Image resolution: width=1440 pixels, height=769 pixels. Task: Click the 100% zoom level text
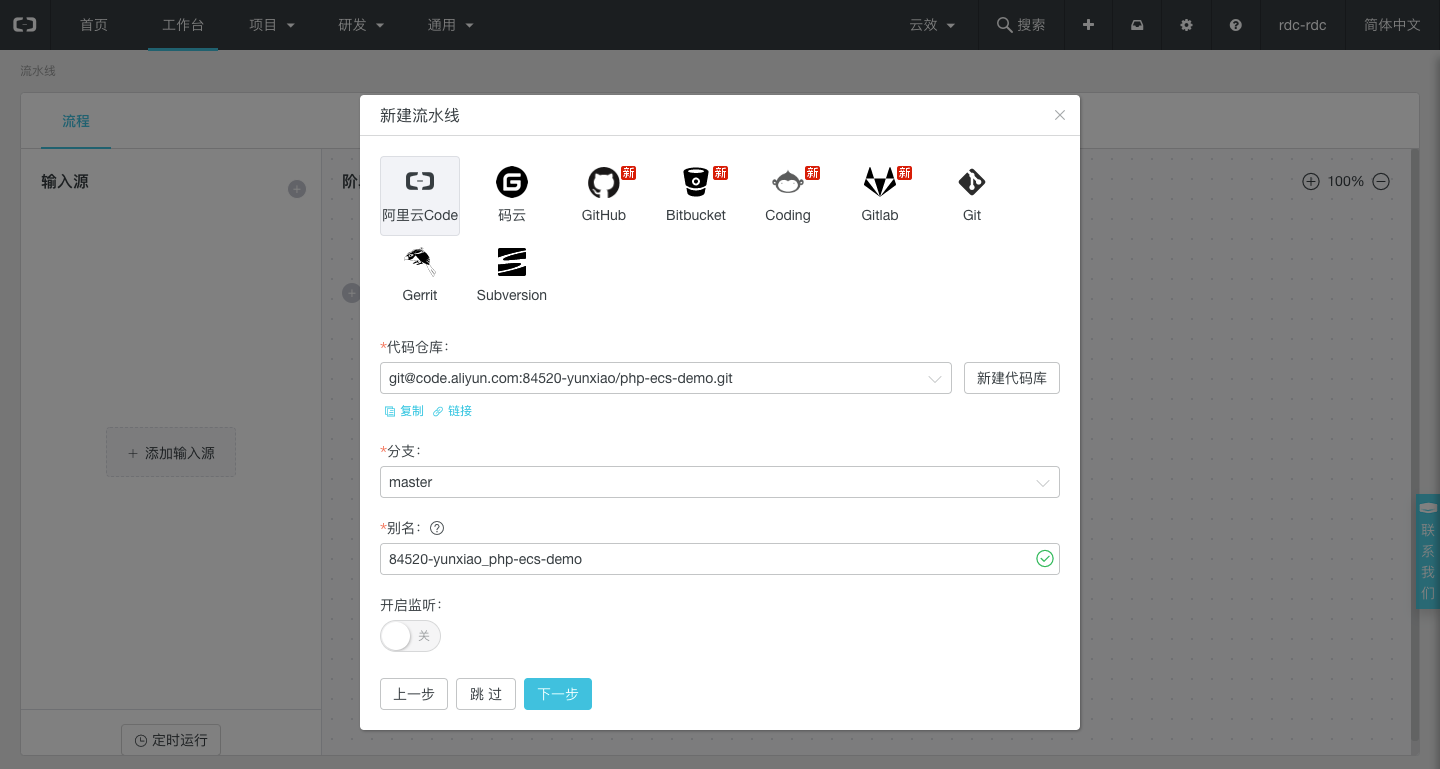coord(1346,181)
